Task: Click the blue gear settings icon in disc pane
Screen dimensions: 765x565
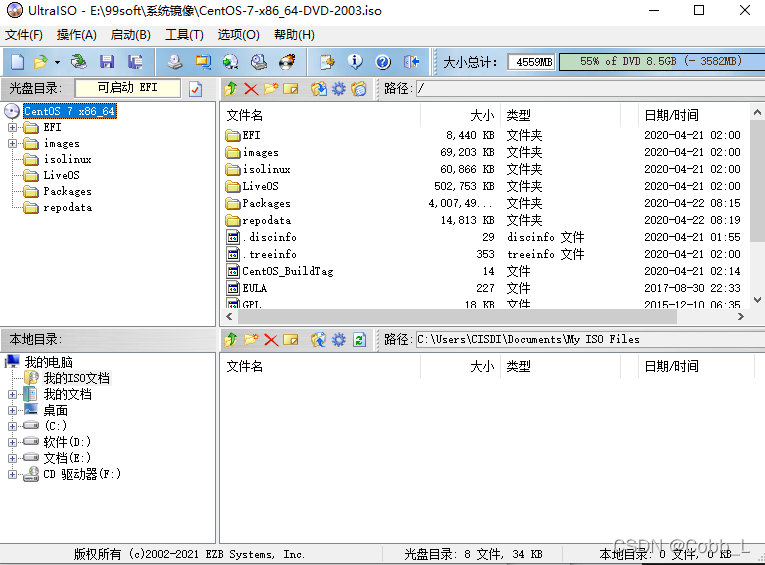Action: click(339, 89)
